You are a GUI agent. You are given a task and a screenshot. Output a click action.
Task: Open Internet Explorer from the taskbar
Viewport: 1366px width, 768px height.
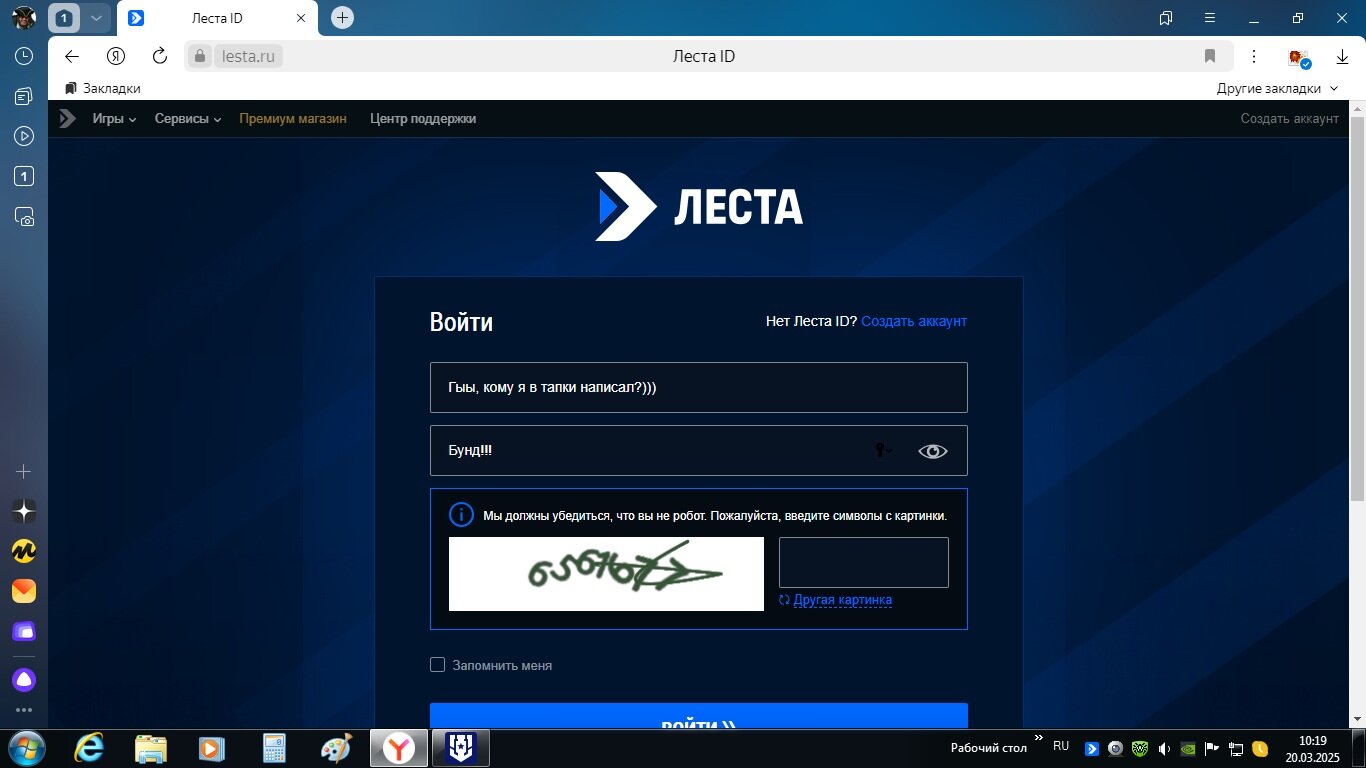90,747
